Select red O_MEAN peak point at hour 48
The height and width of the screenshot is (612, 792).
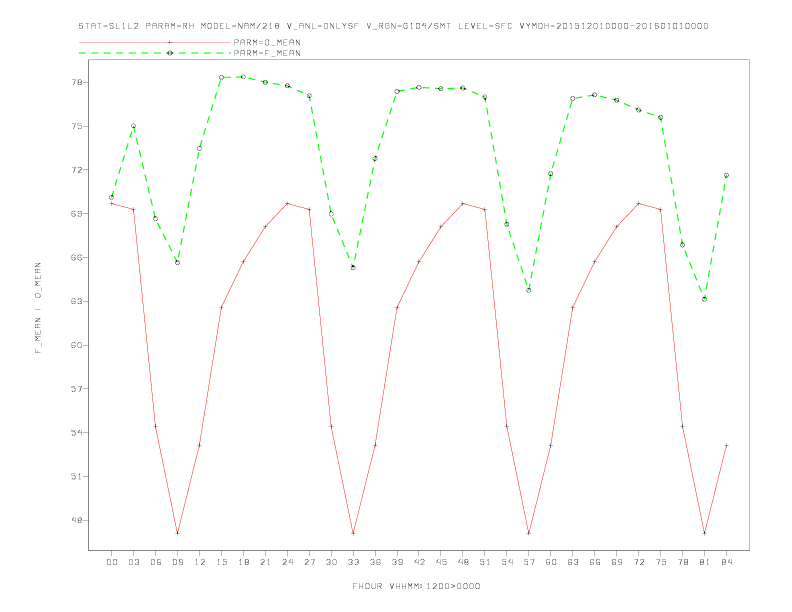pyautogui.click(x=463, y=203)
